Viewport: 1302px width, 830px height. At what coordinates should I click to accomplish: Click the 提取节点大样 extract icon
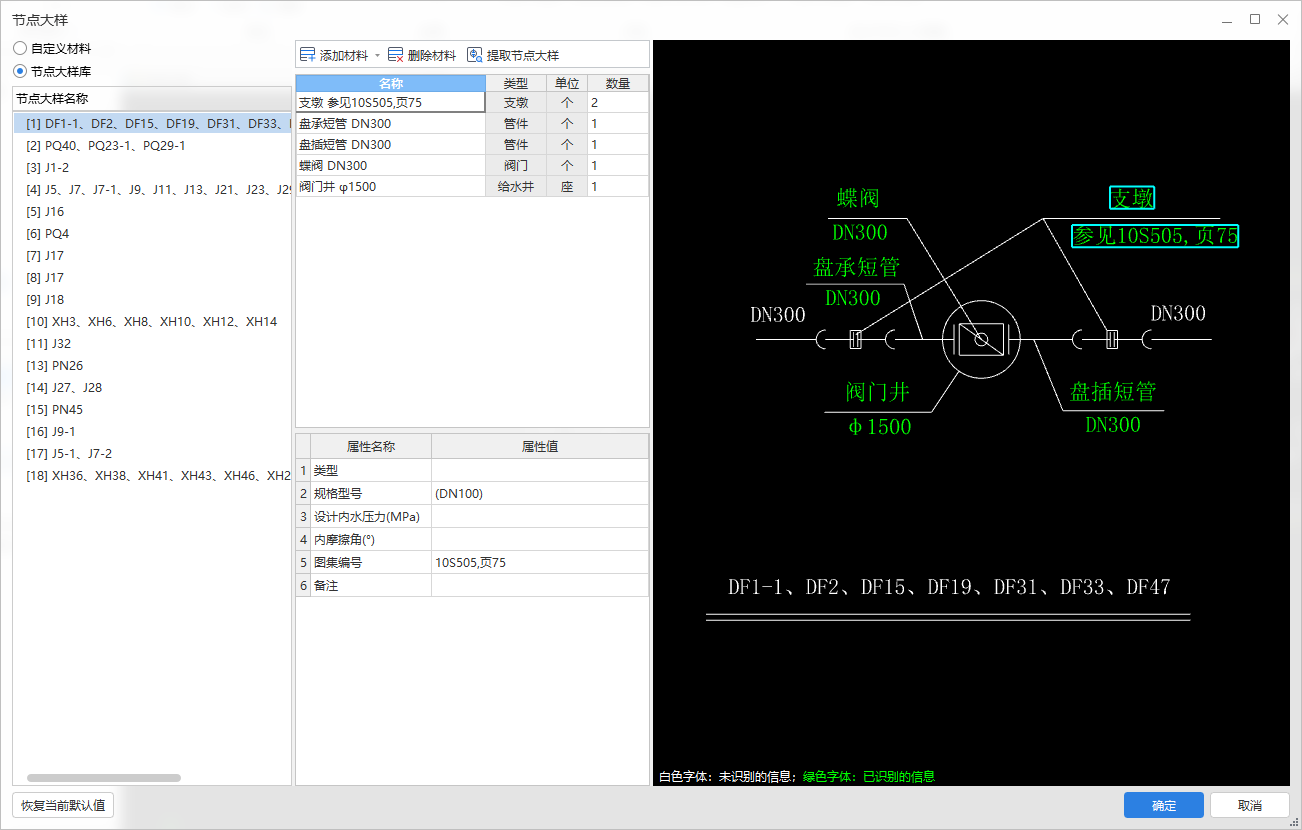pos(475,55)
